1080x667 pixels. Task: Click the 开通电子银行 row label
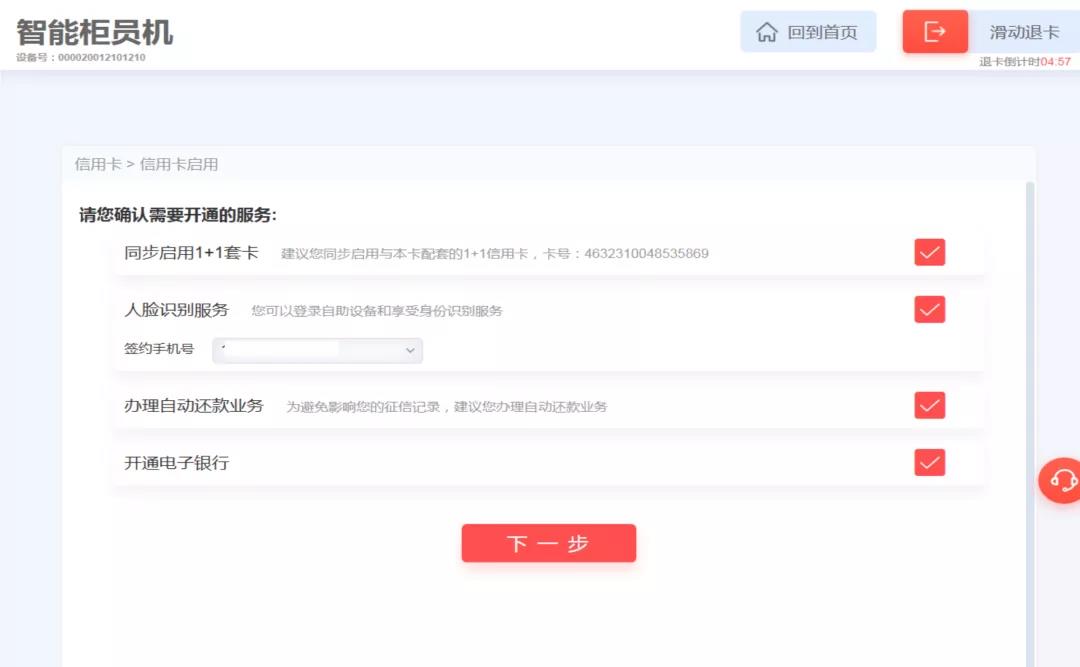[x=177, y=463]
